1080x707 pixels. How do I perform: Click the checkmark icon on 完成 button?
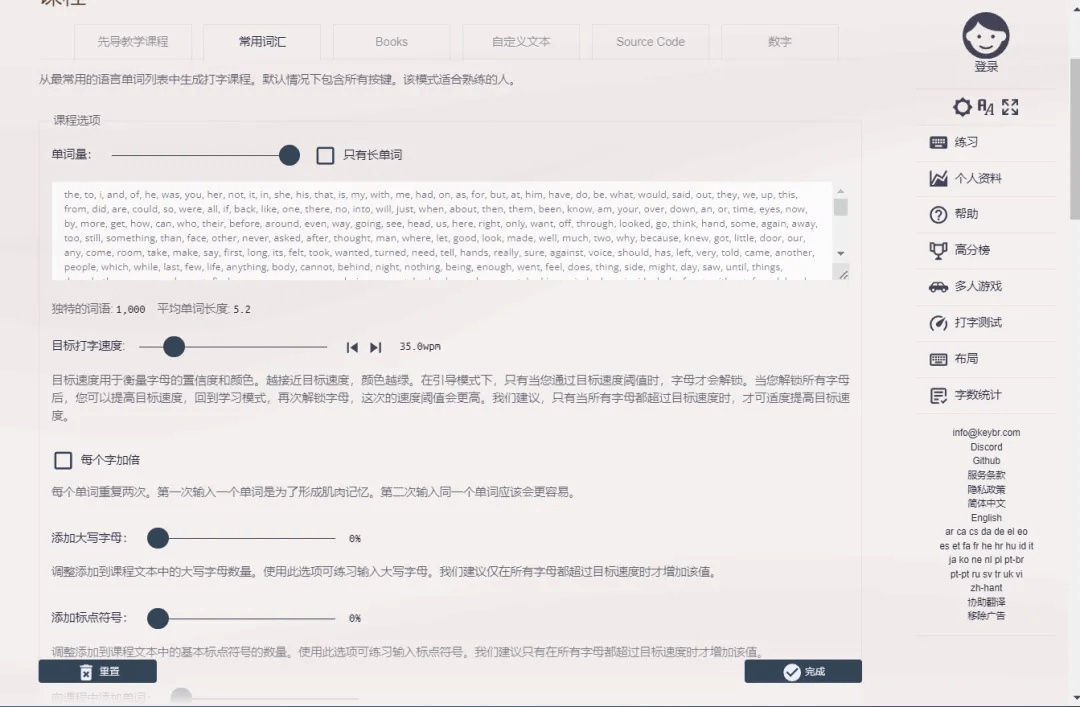[x=791, y=672]
